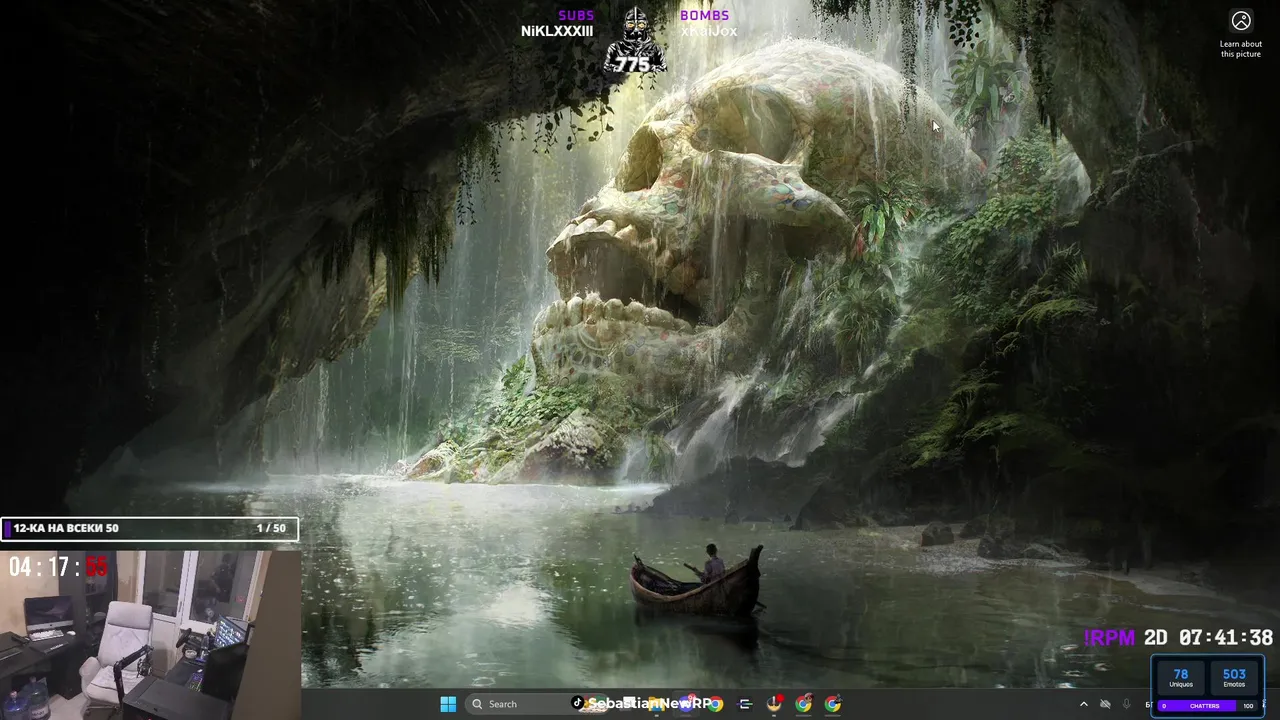This screenshot has height=720, width=1280.
Task: Expand the hidden system tray icons chevron
Action: [x=1084, y=704]
